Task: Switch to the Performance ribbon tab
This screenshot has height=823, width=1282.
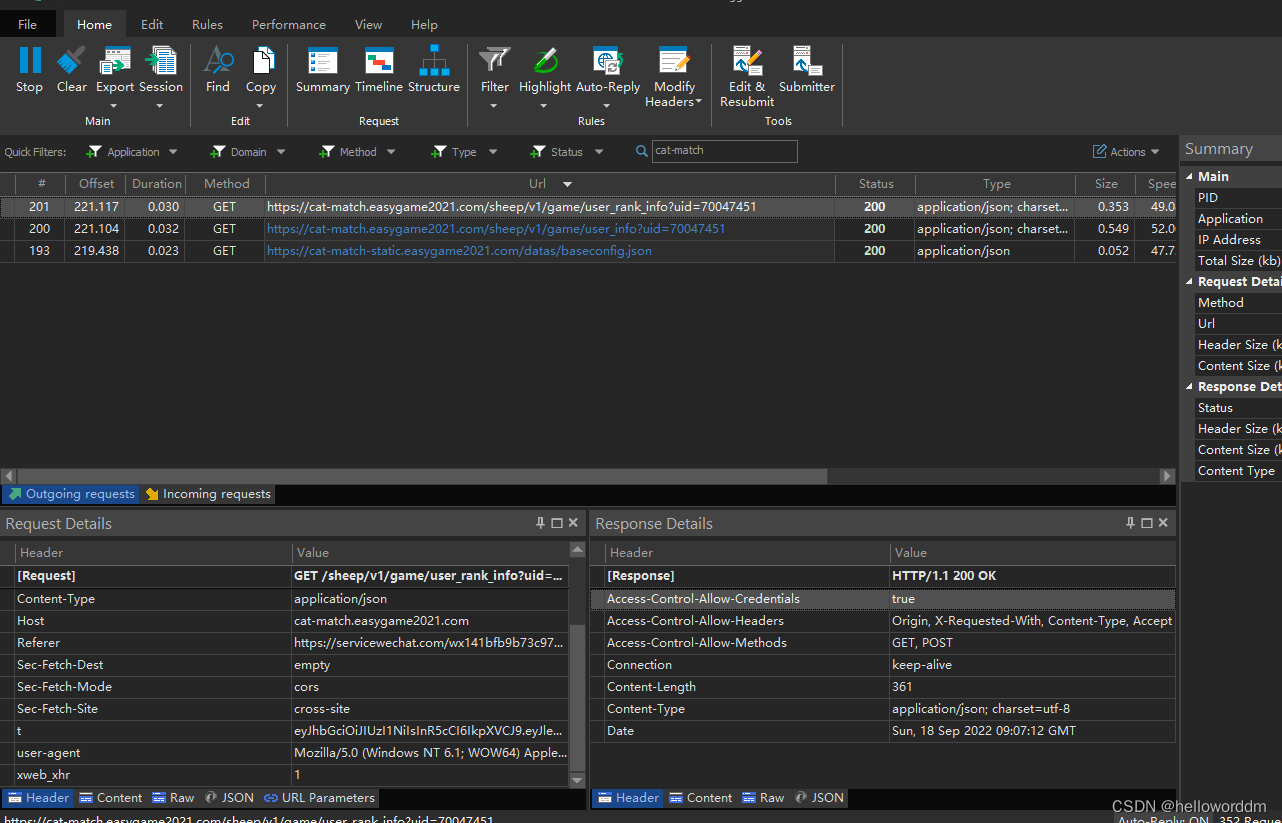Action: [289, 24]
